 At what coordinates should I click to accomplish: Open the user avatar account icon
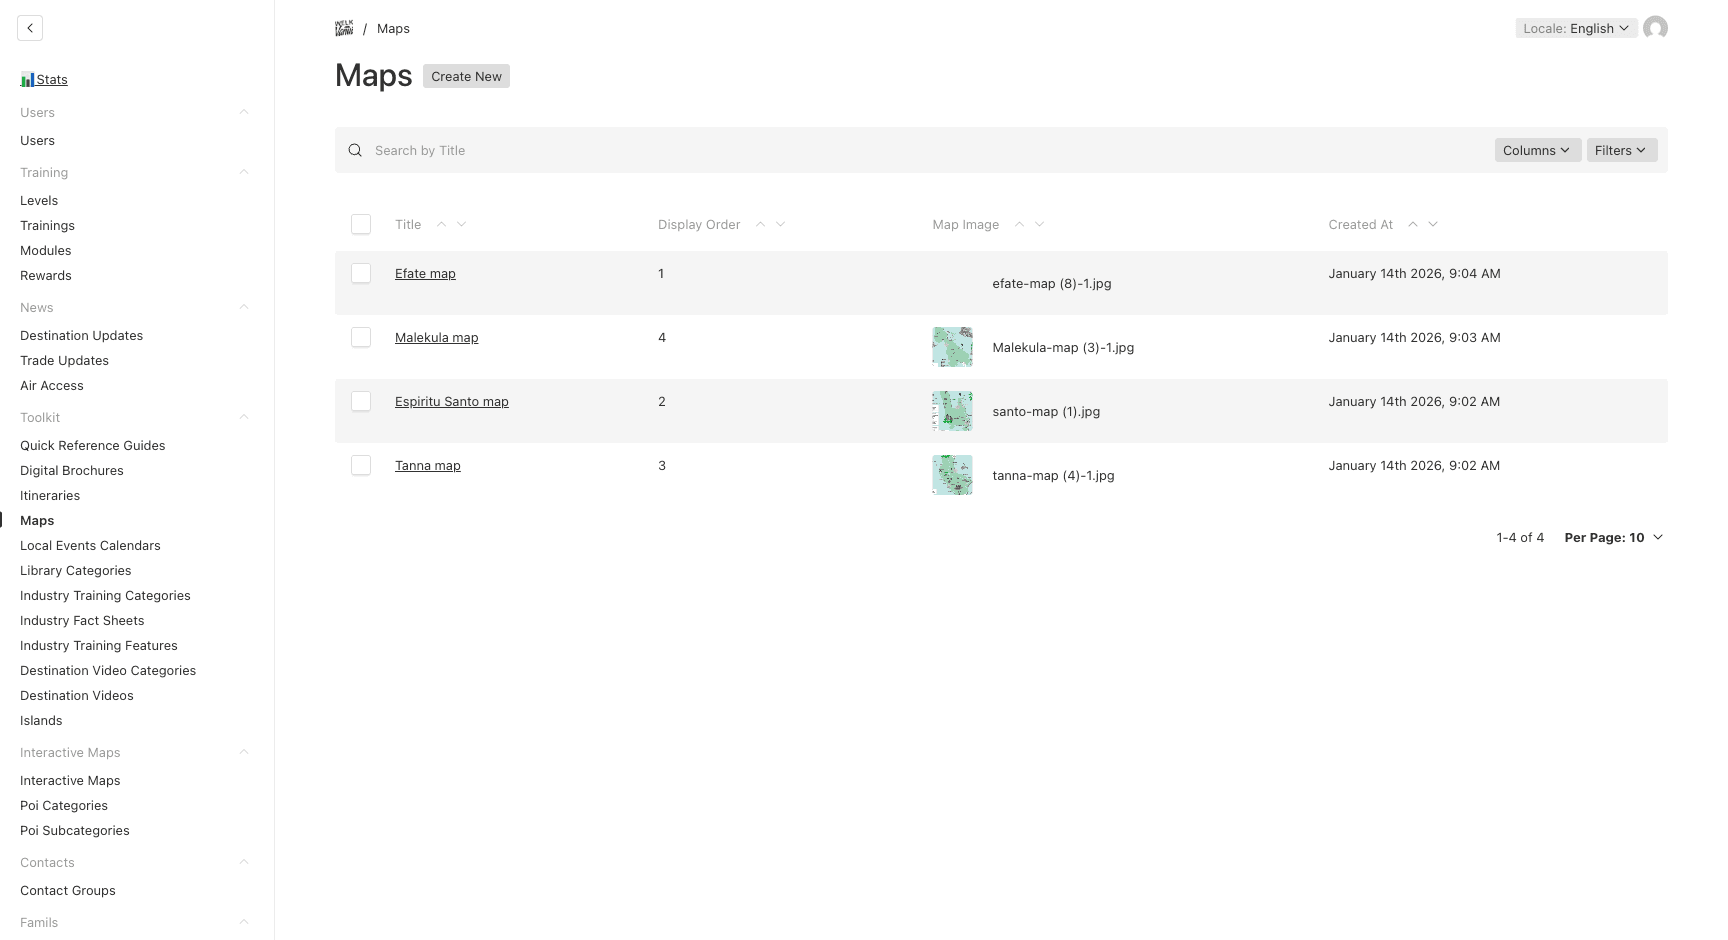point(1655,28)
